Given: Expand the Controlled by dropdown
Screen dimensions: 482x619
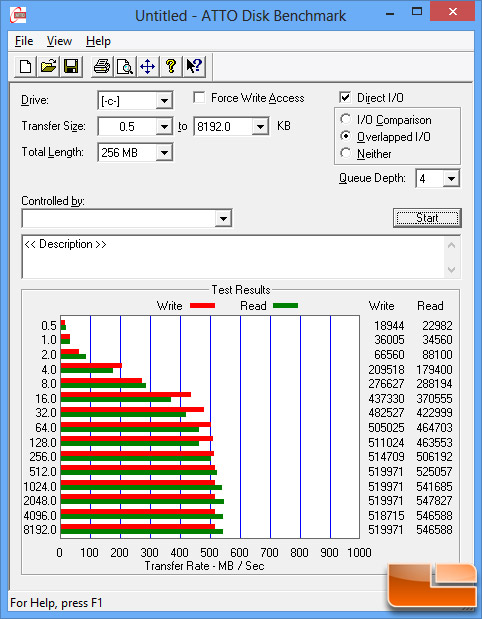Looking at the screenshot, I should 223,218.
